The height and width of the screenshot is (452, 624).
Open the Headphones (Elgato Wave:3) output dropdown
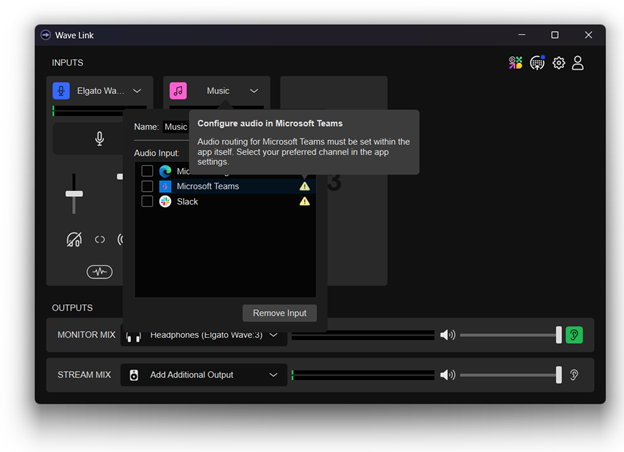coord(204,337)
